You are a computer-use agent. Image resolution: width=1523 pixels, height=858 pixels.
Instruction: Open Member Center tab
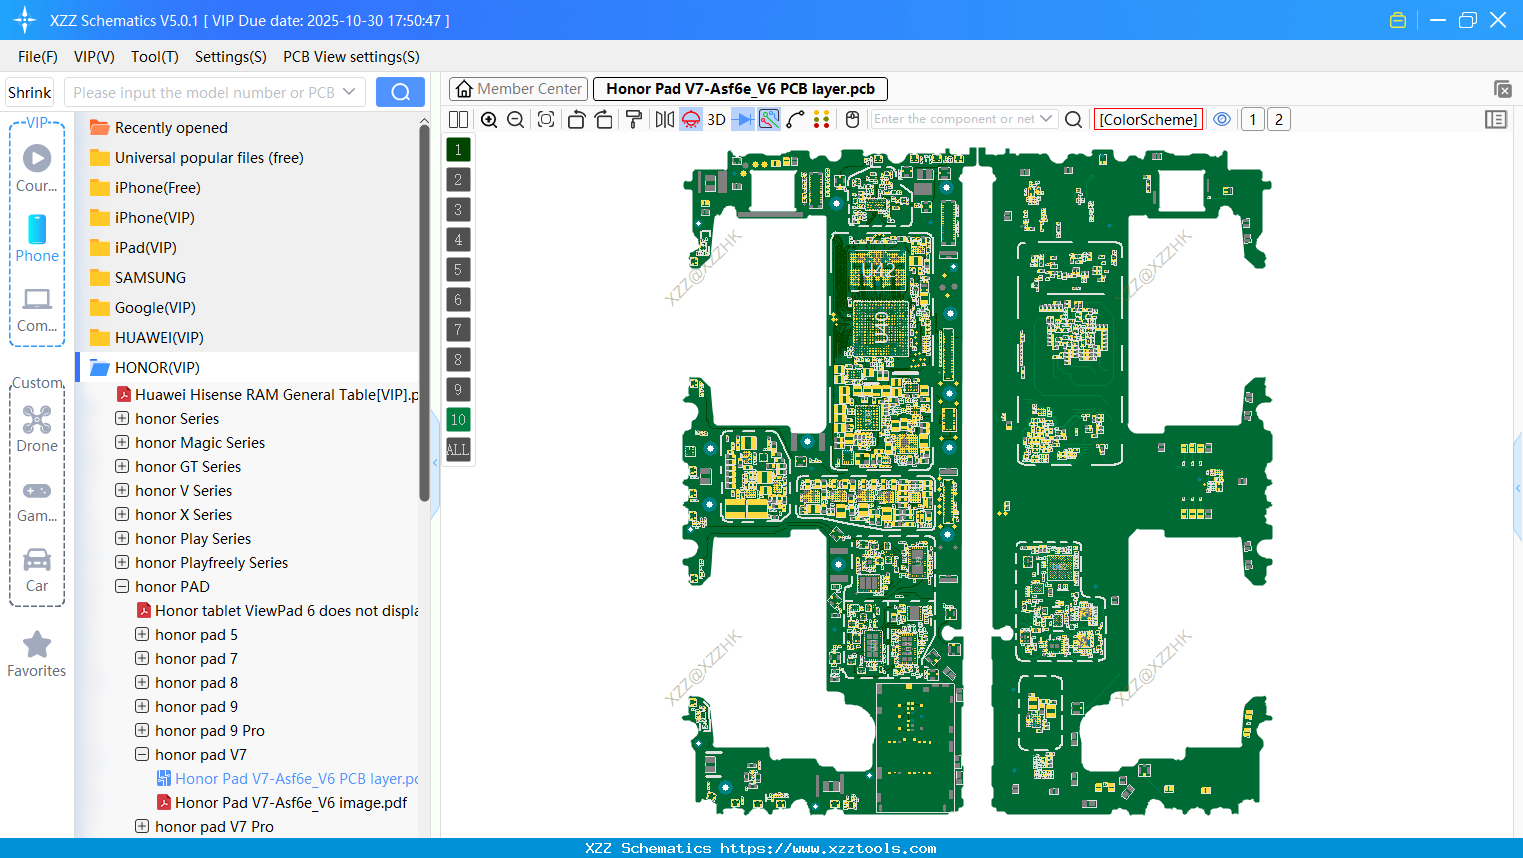click(518, 89)
